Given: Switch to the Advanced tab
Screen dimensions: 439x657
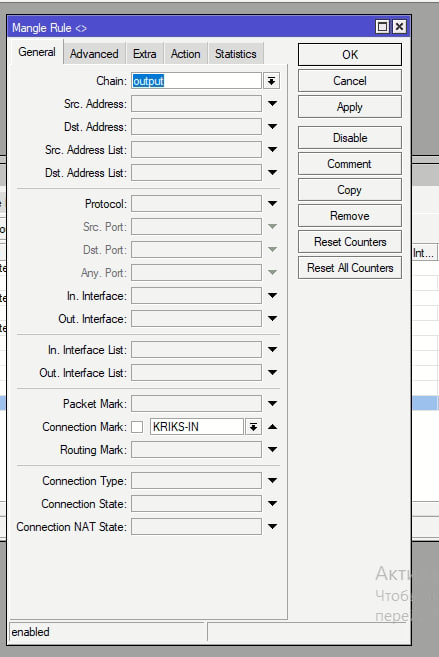Looking at the screenshot, I should click(94, 54).
